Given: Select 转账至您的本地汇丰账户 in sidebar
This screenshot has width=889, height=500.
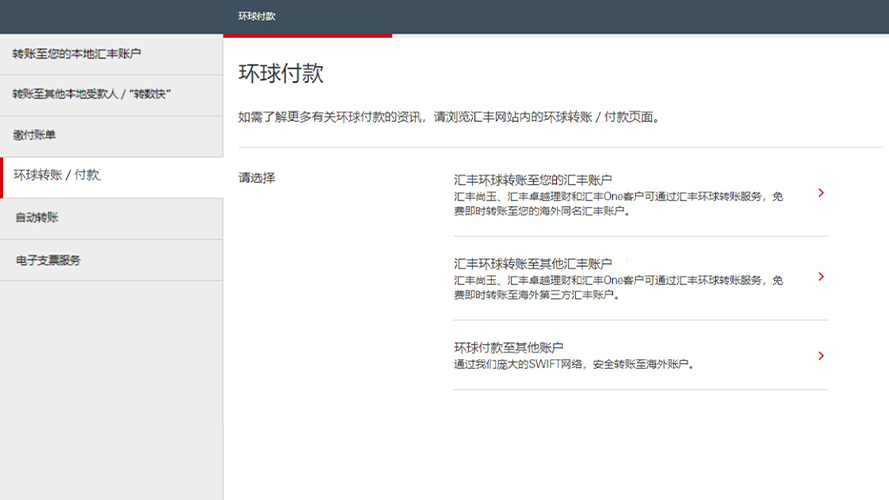Looking at the screenshot, I should (111, 54).
